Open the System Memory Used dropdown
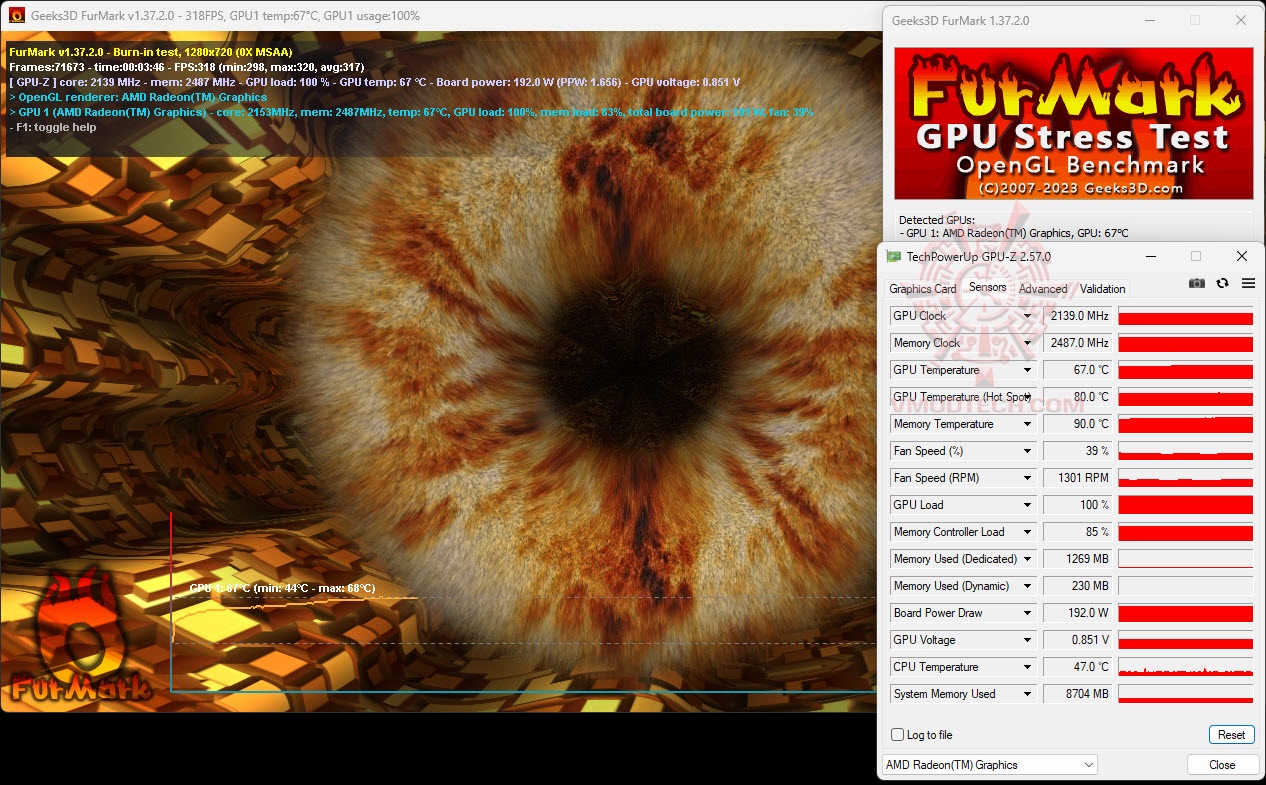The height and width of the screenshot is (785, 1266). coord(1027,694)
